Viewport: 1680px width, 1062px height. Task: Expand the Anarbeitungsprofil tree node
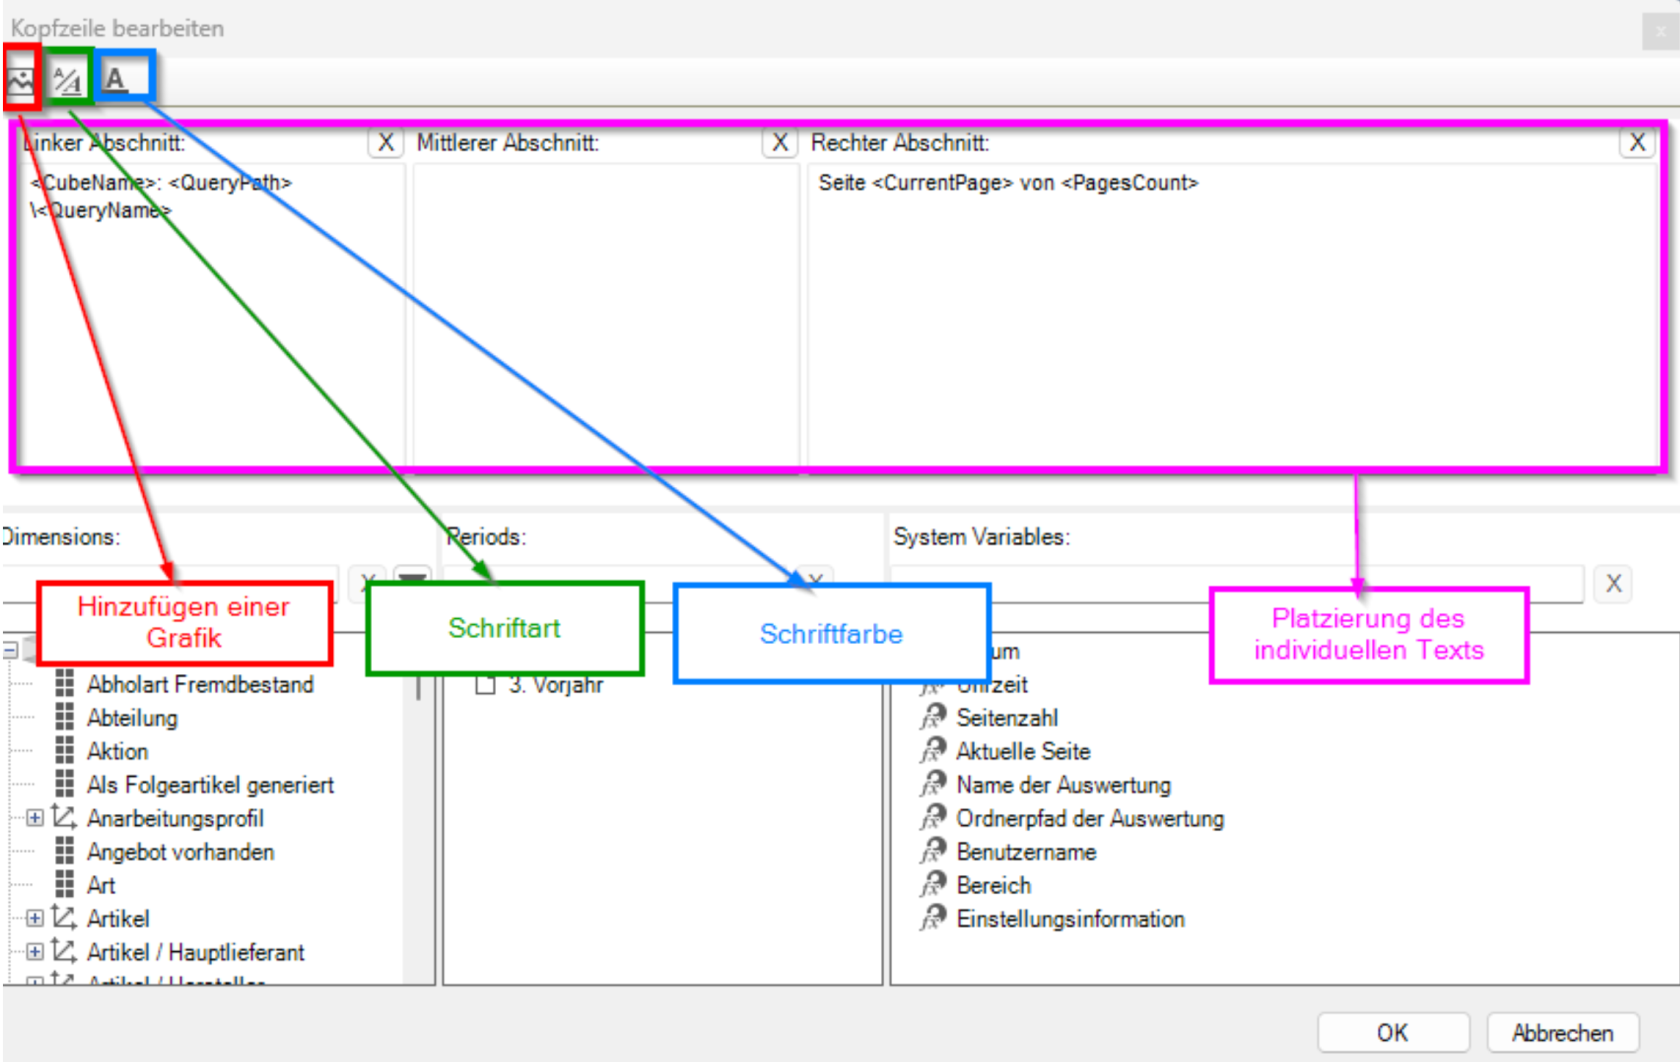[x=35, y=818]
